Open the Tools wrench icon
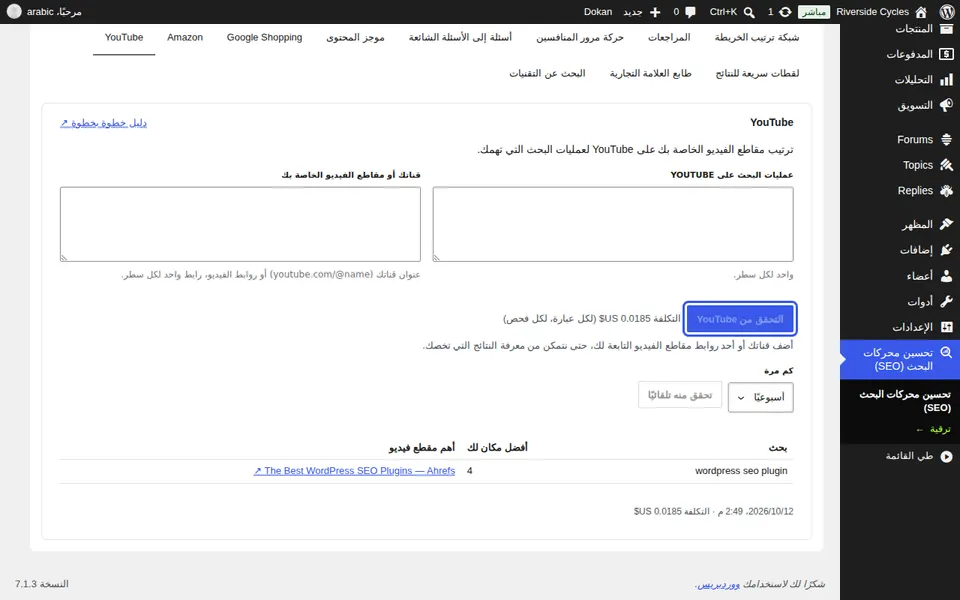The width and height of the screenshot is (960, 600). click(947, 301)
